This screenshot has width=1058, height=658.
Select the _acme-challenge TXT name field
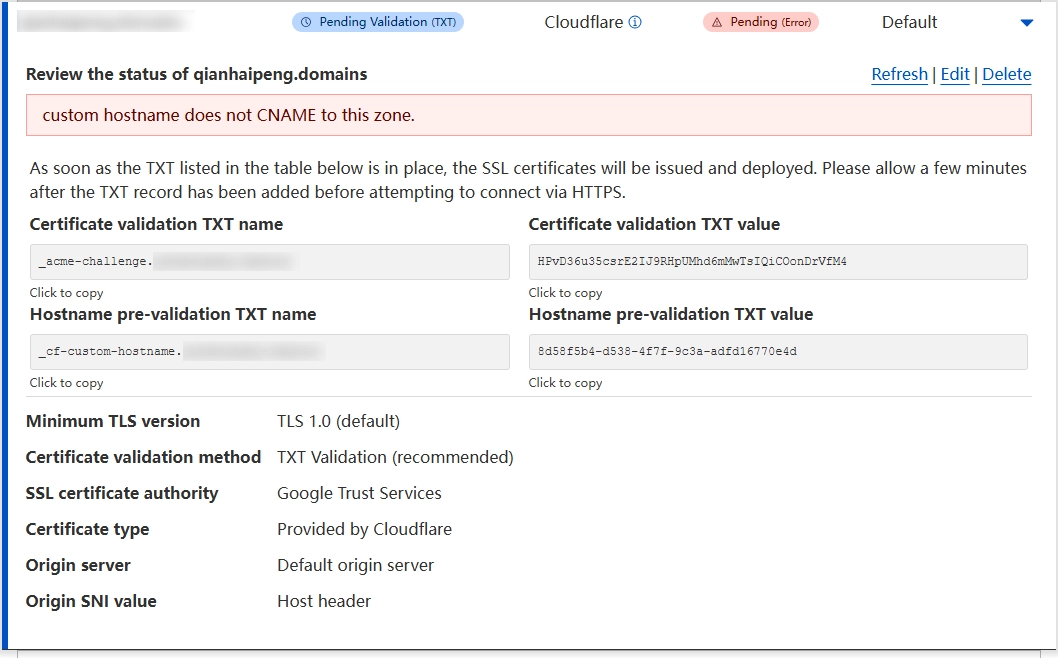[x=269, y=262]
